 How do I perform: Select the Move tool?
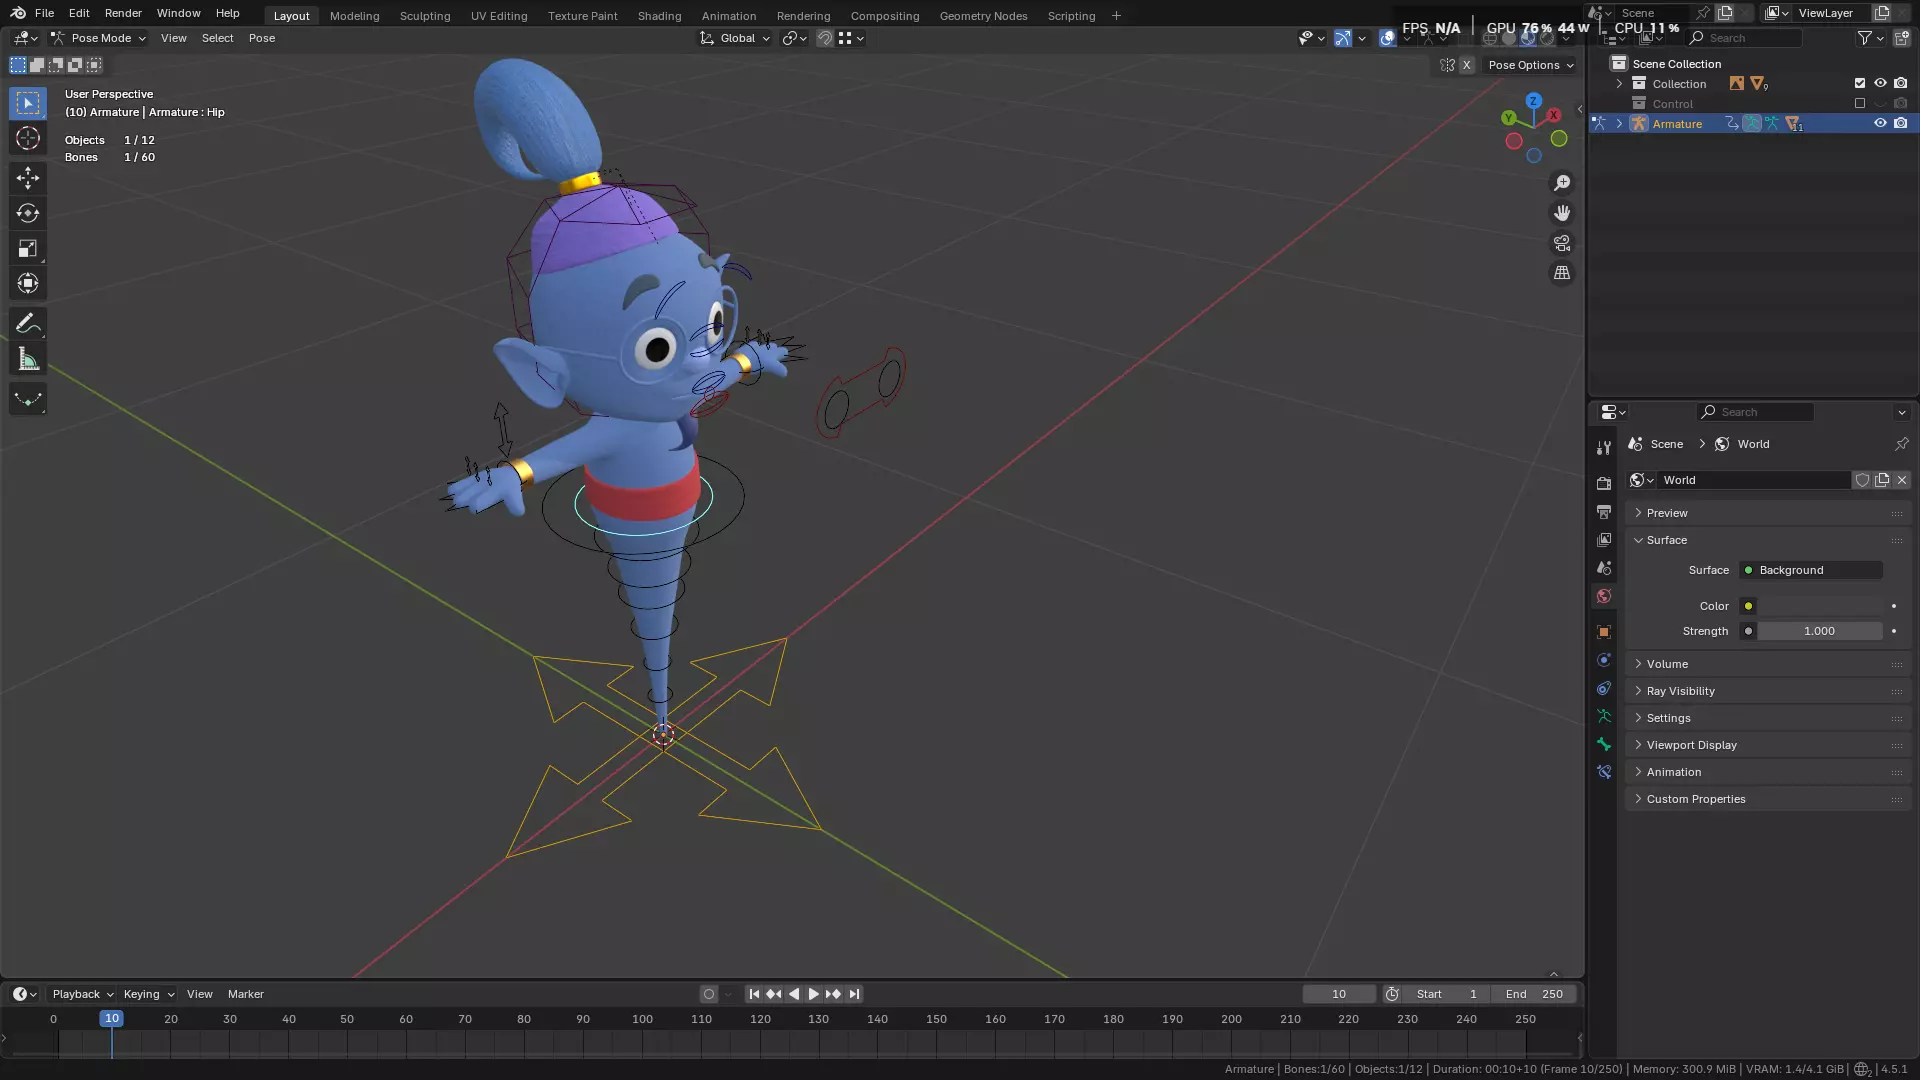(28, 178)
